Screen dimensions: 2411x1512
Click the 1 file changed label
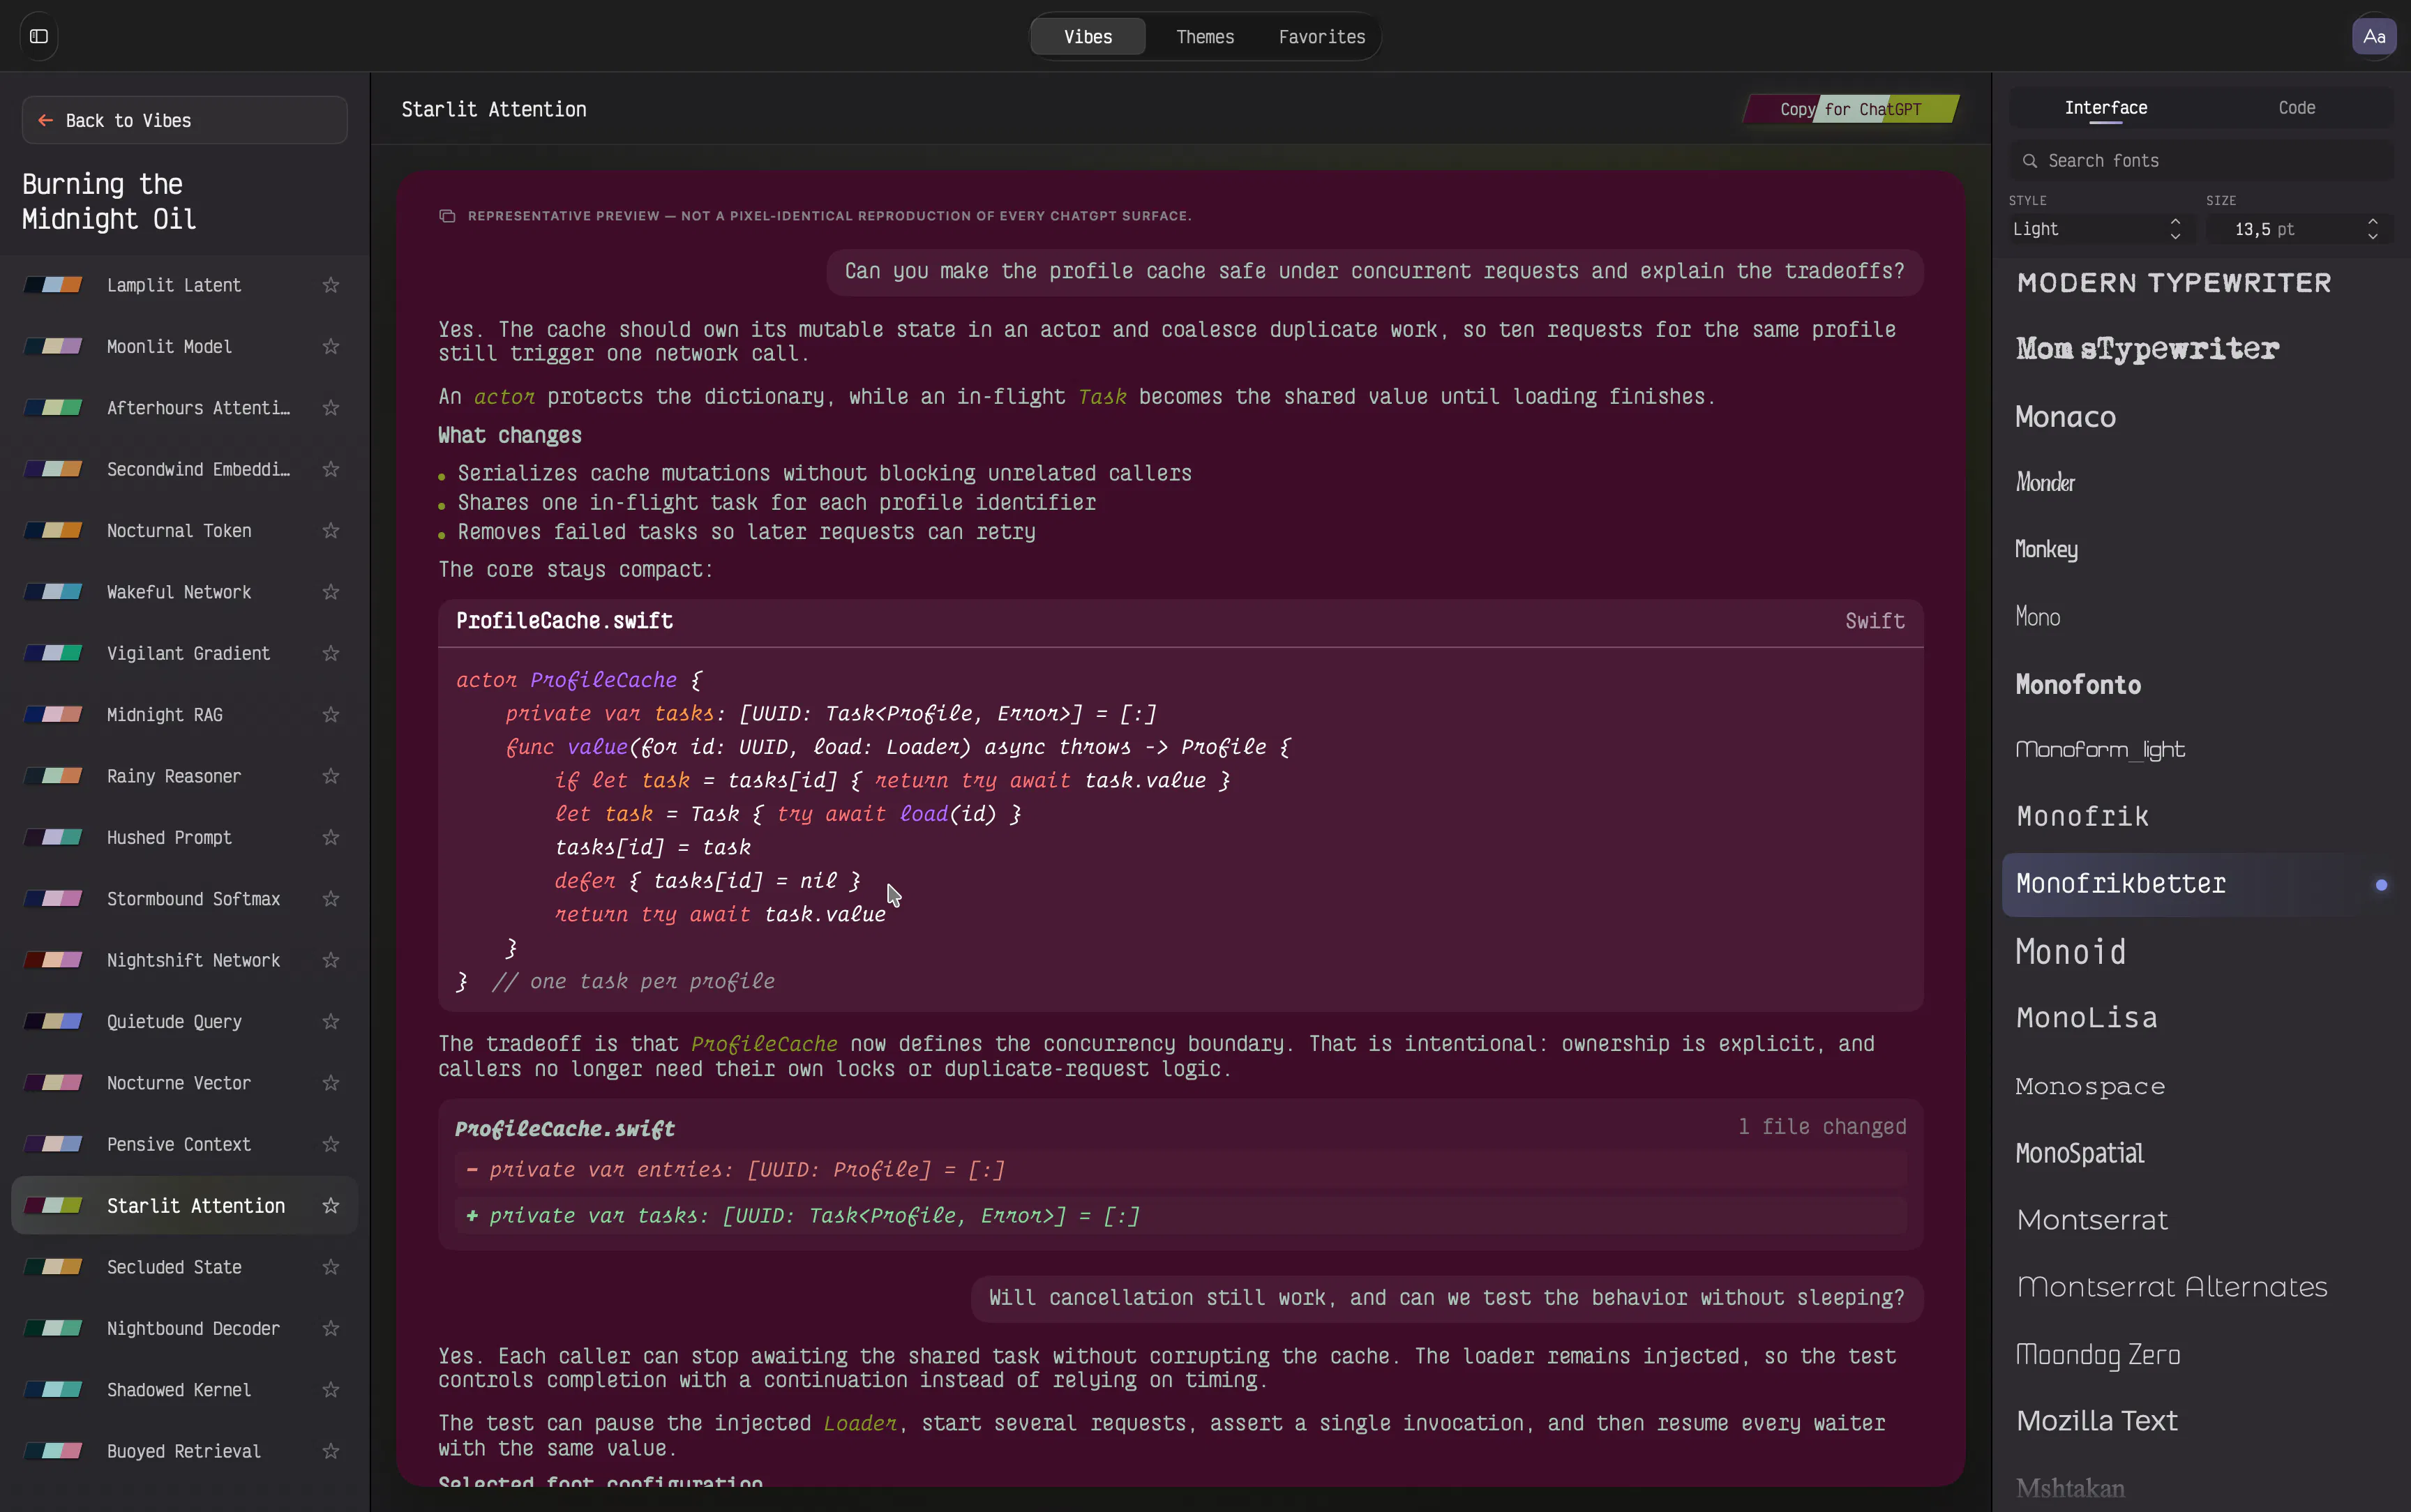point(1822,1127)
